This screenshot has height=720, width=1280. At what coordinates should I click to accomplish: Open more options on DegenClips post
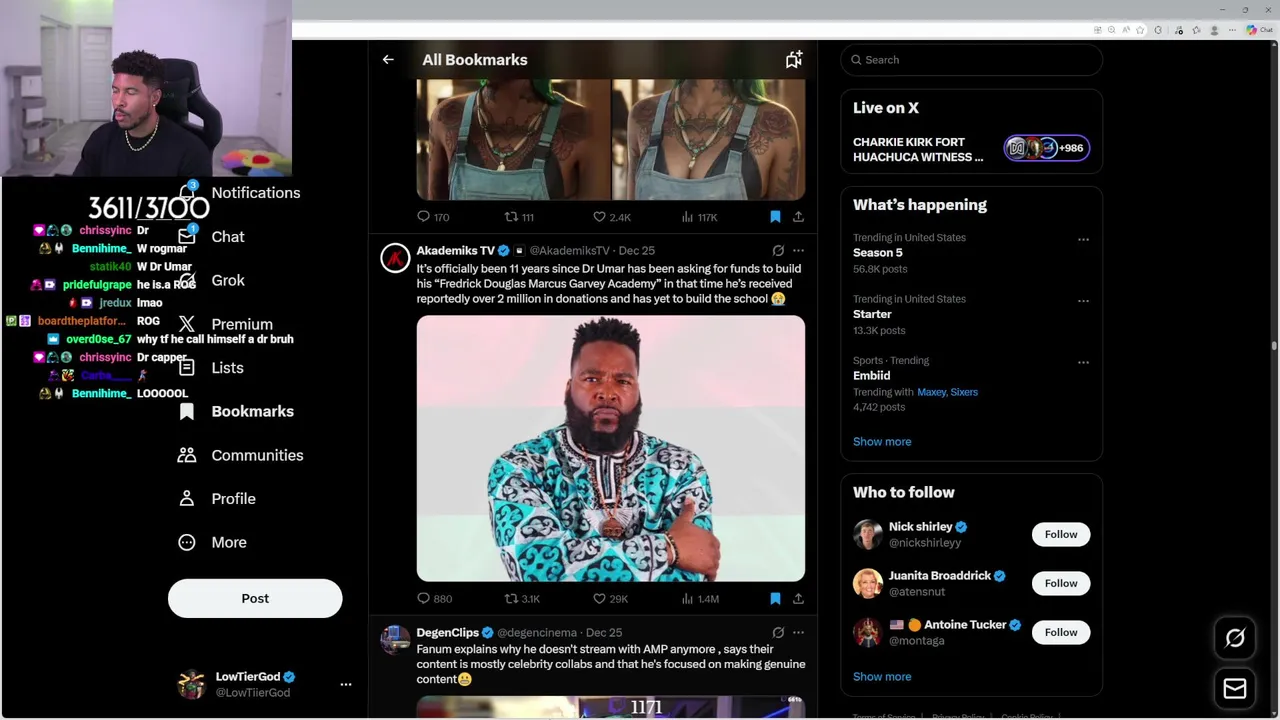pos(798,633)
